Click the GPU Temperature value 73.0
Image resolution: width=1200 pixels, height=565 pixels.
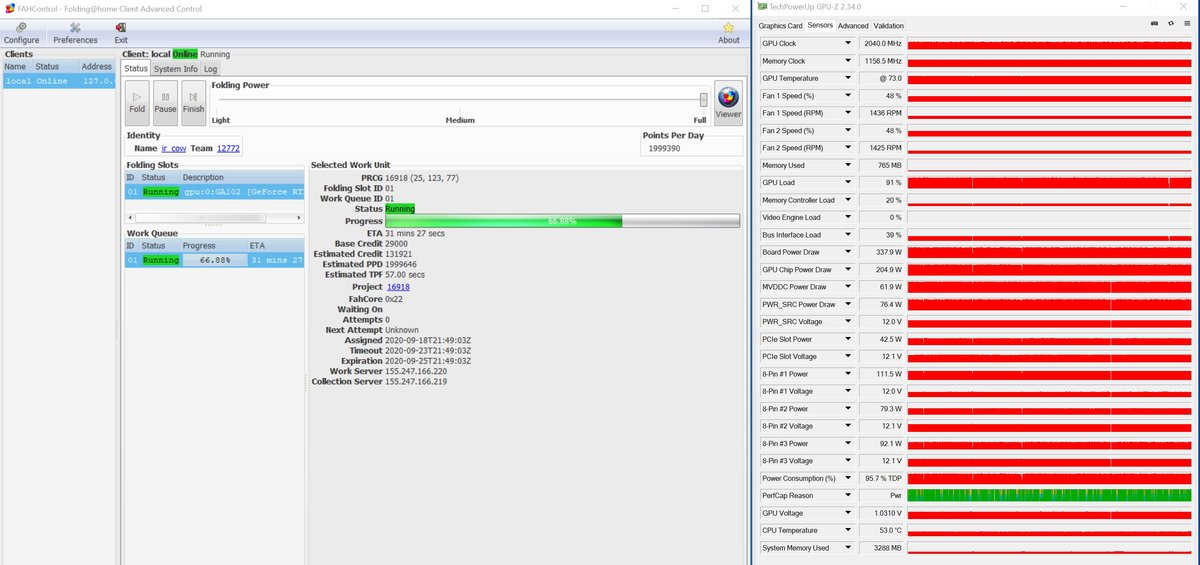[x=881, y=78]
